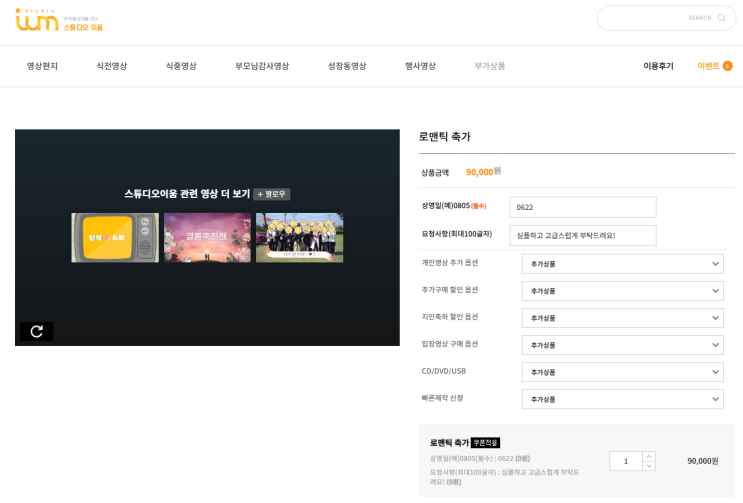This screenshot has width=743, height=503.
Task: Open the group photo related video thumbnail
Action: pos(299,237)
